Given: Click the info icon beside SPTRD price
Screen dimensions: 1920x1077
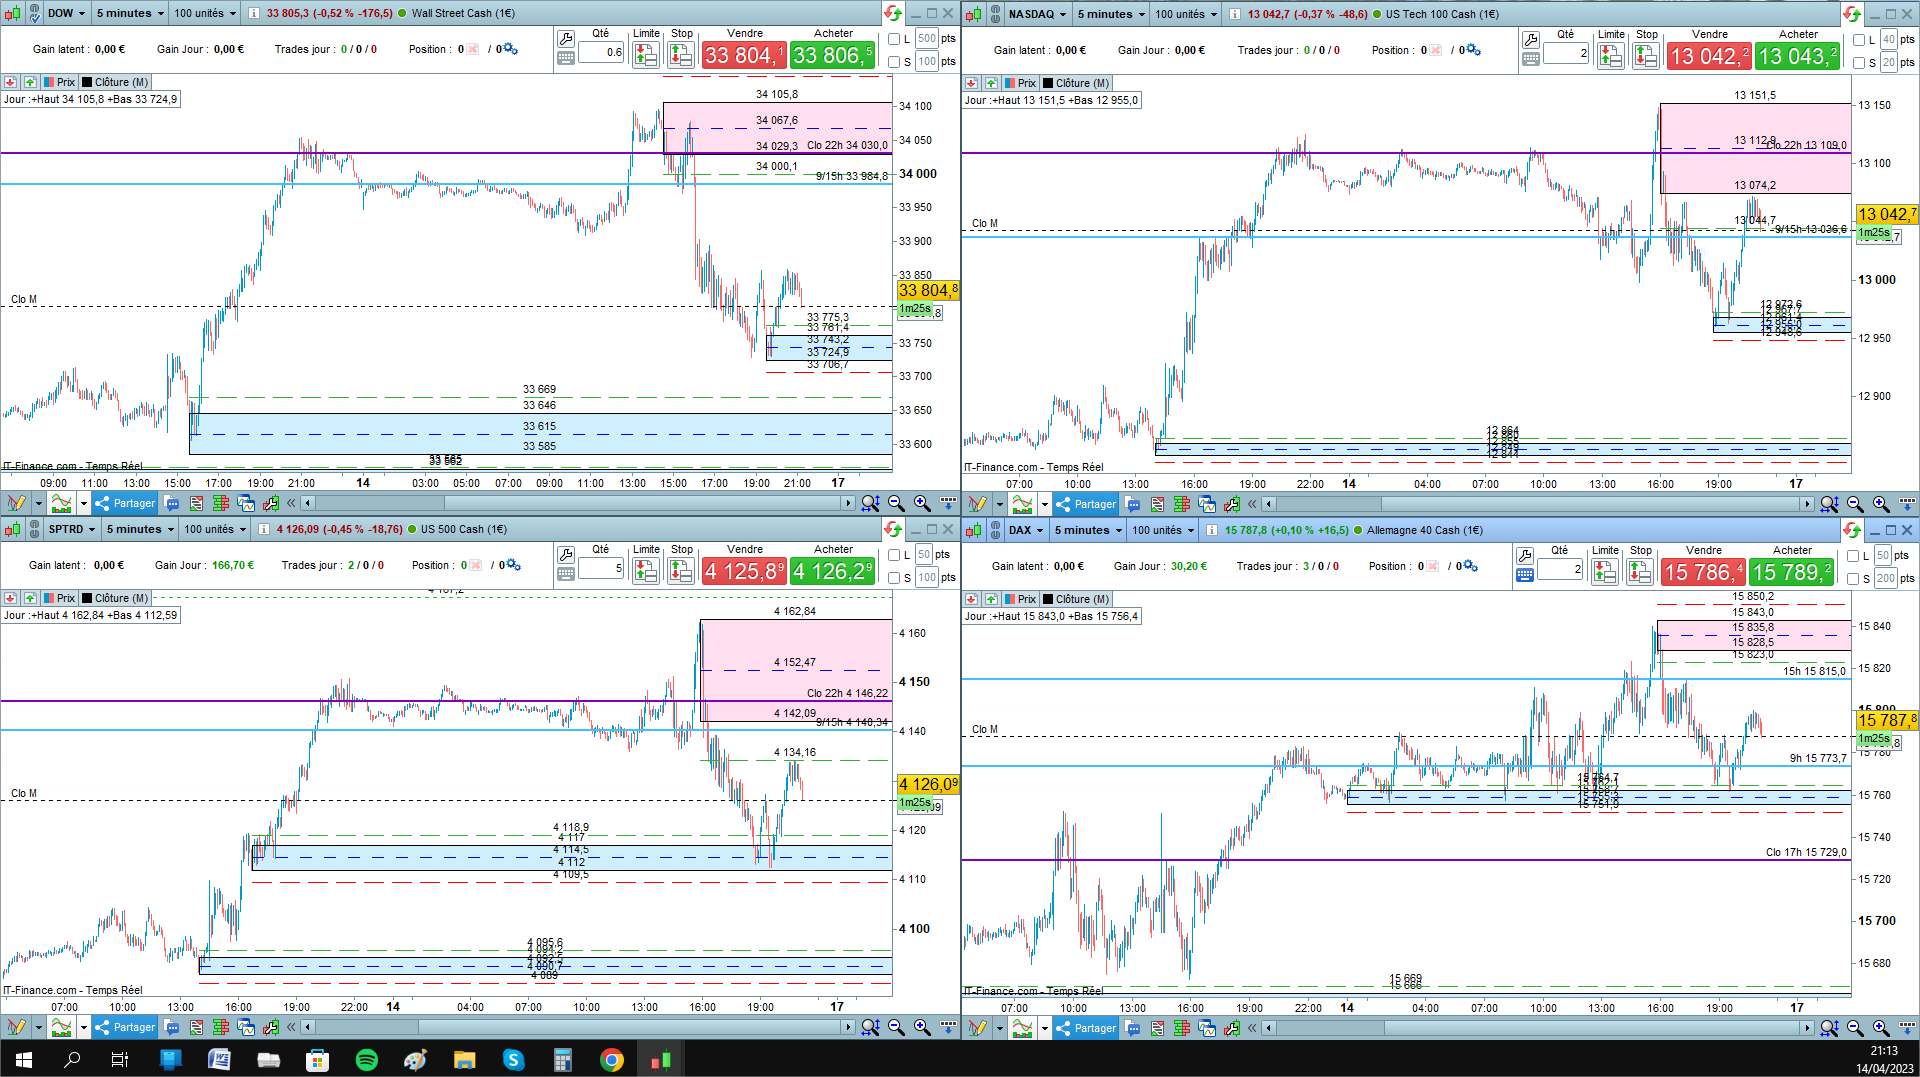Looking at the screenshot, I should (264, 530).
